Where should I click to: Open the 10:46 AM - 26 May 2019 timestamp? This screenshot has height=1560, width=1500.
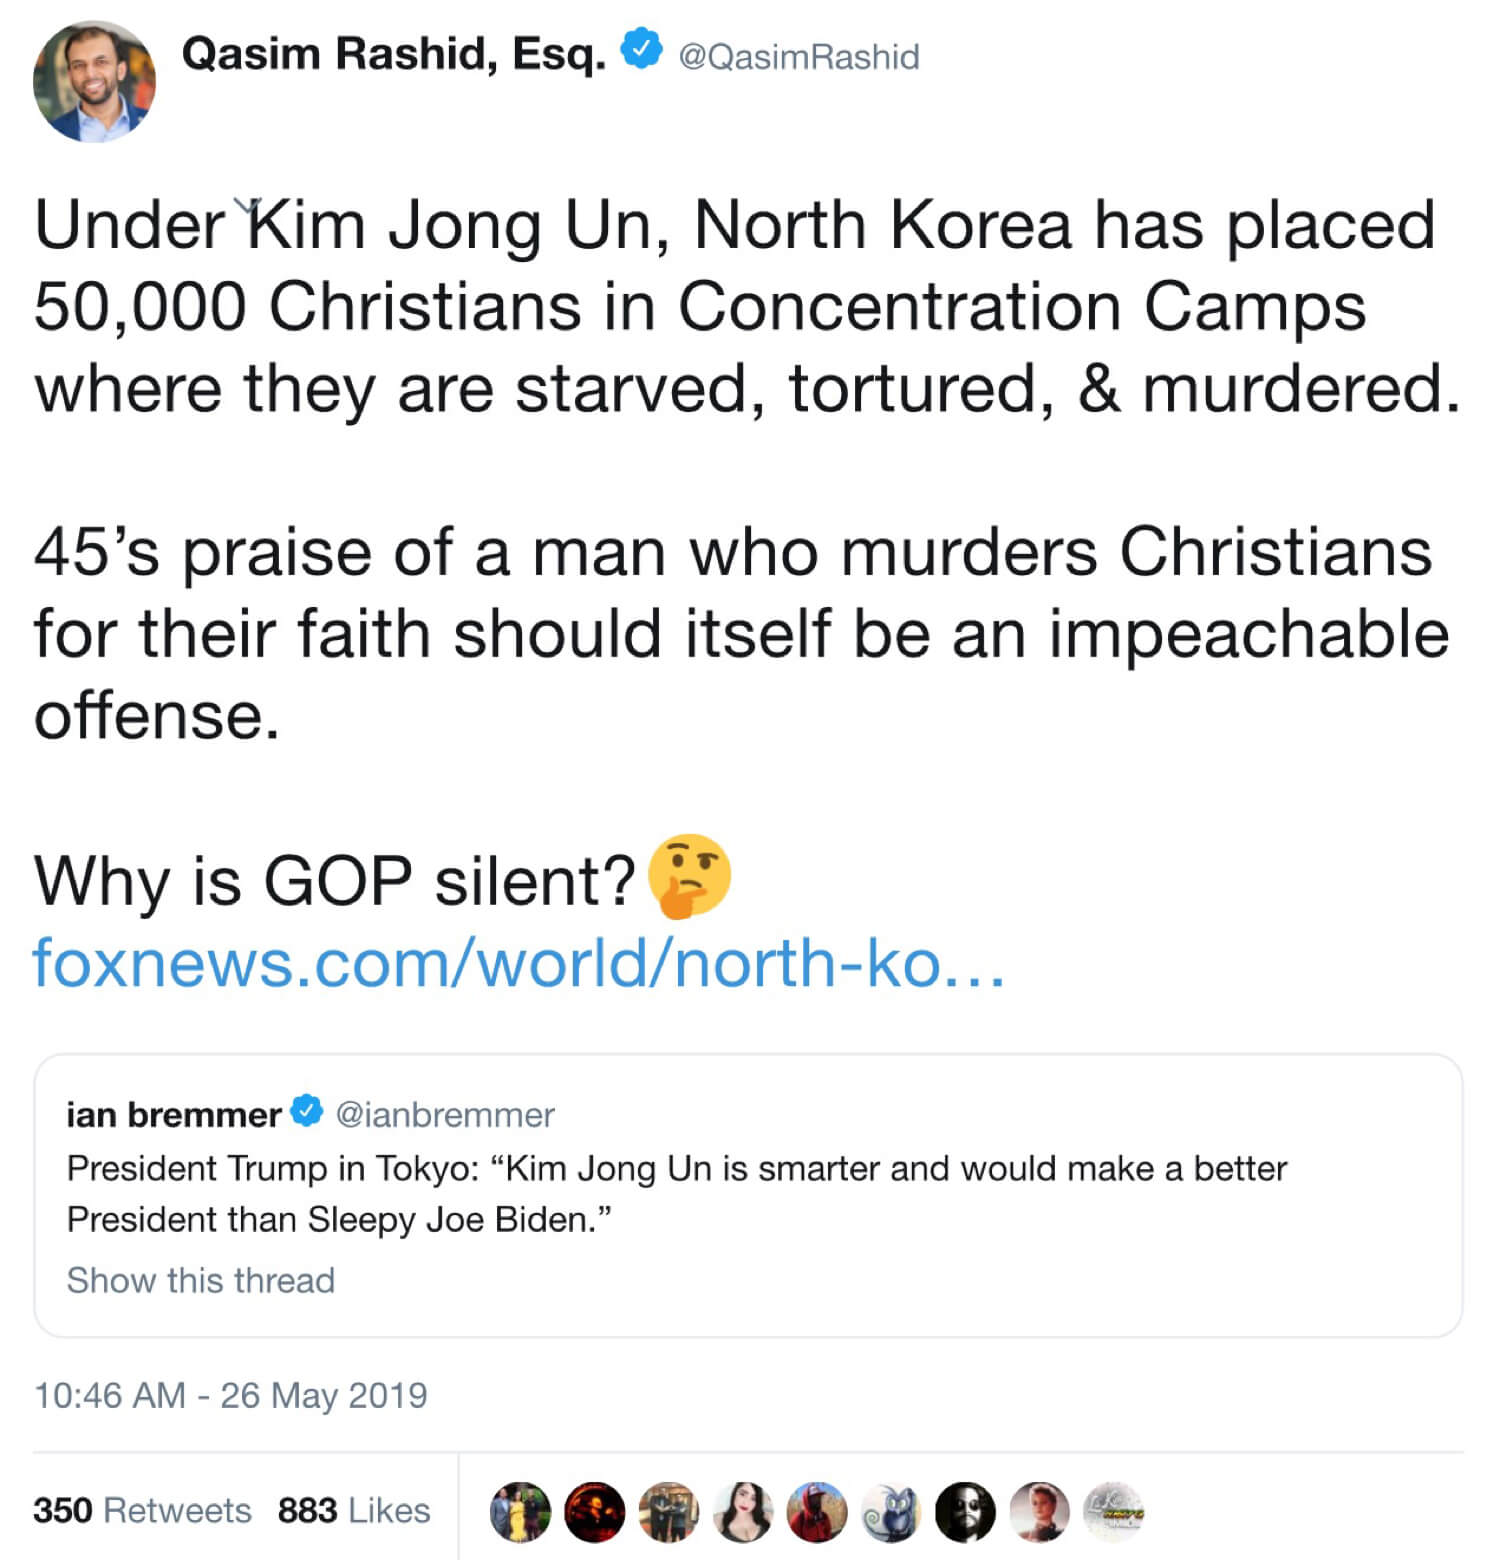230,1395
